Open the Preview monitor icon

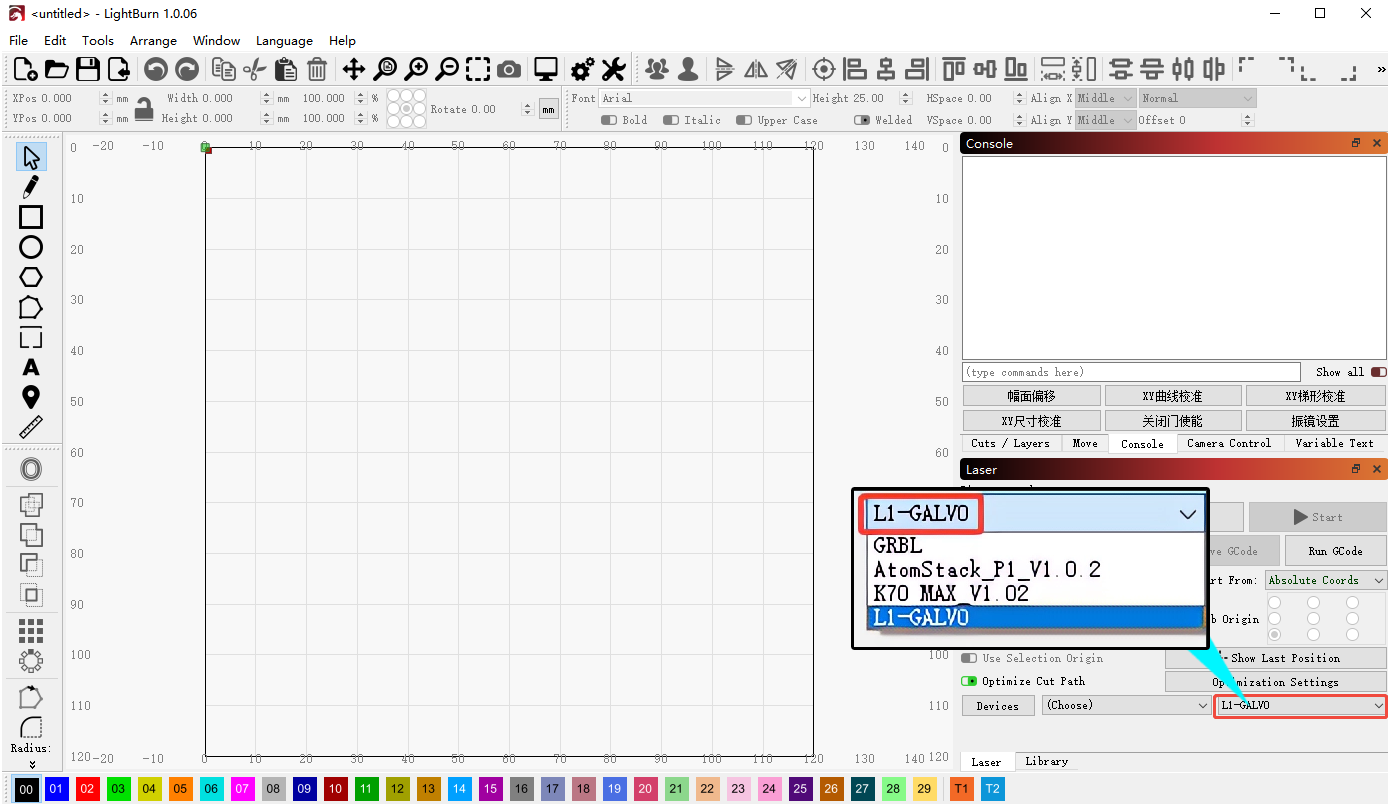545,69
